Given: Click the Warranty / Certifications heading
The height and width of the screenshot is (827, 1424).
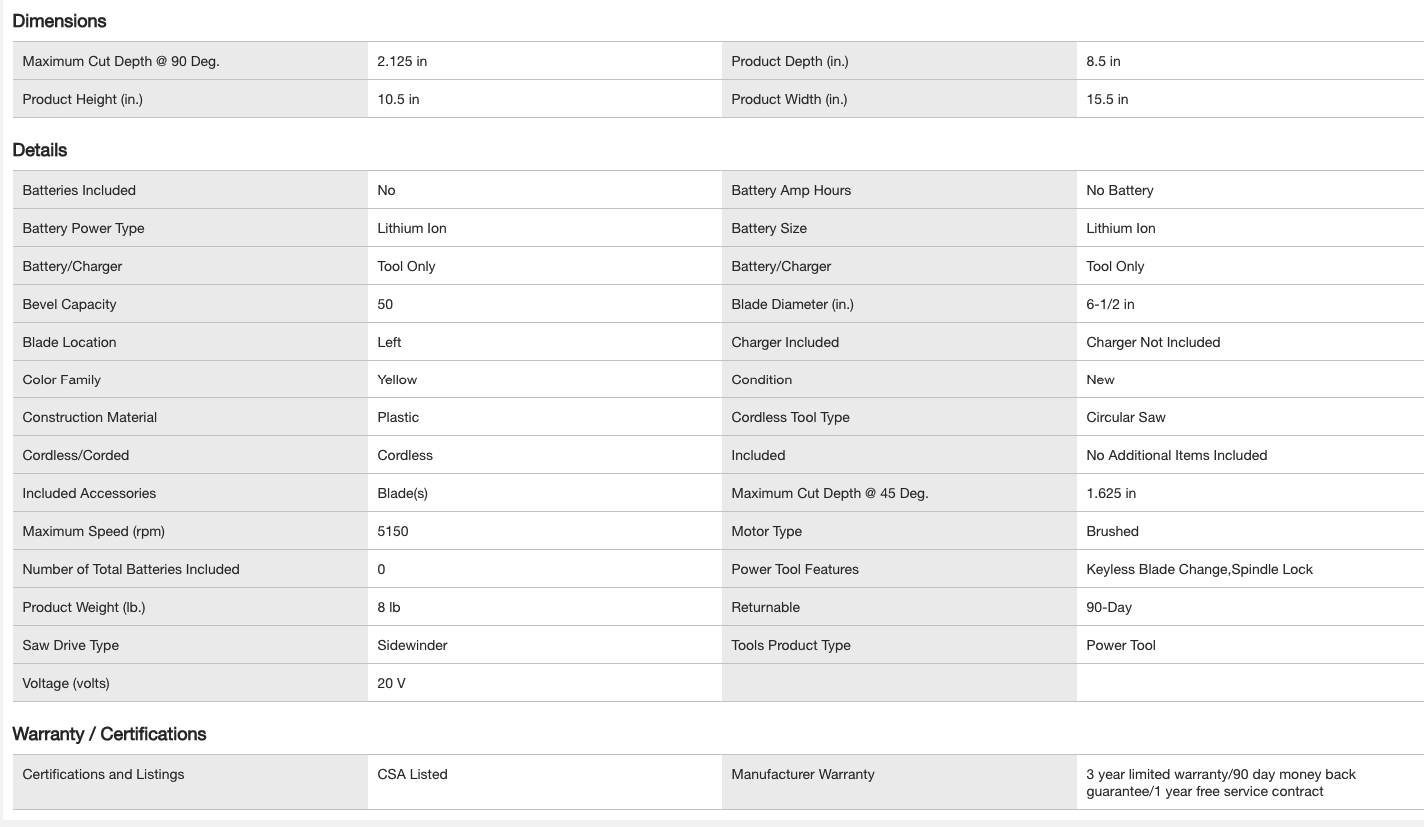Looking at the screenshot, I should tap(109, 734).
